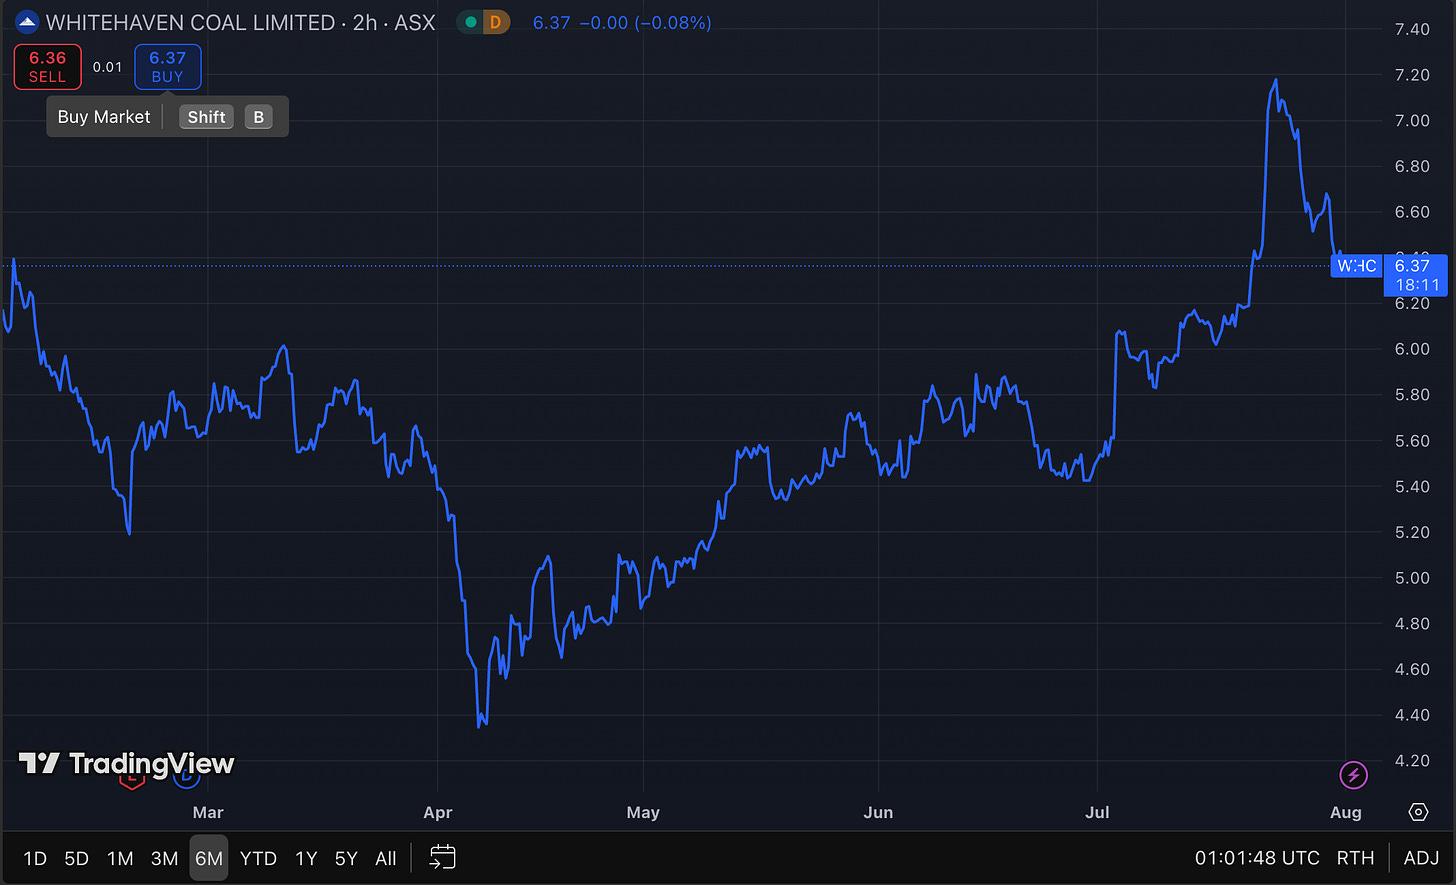The image size is (1456, 885).
Task: Click the 6.80 price axis label
Action: (x=1412, y=166)
